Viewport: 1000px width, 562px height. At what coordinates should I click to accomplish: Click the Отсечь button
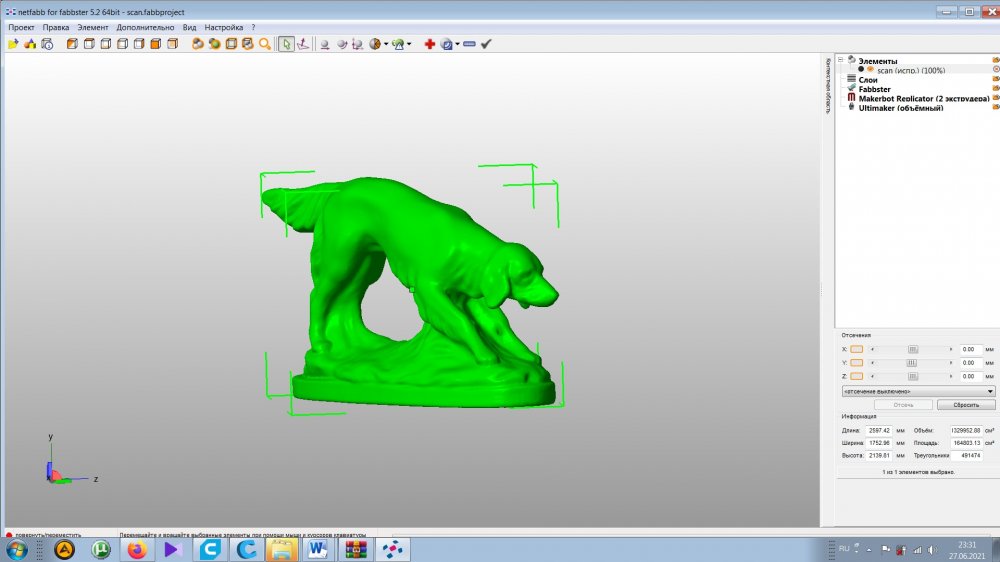[903, 405]
